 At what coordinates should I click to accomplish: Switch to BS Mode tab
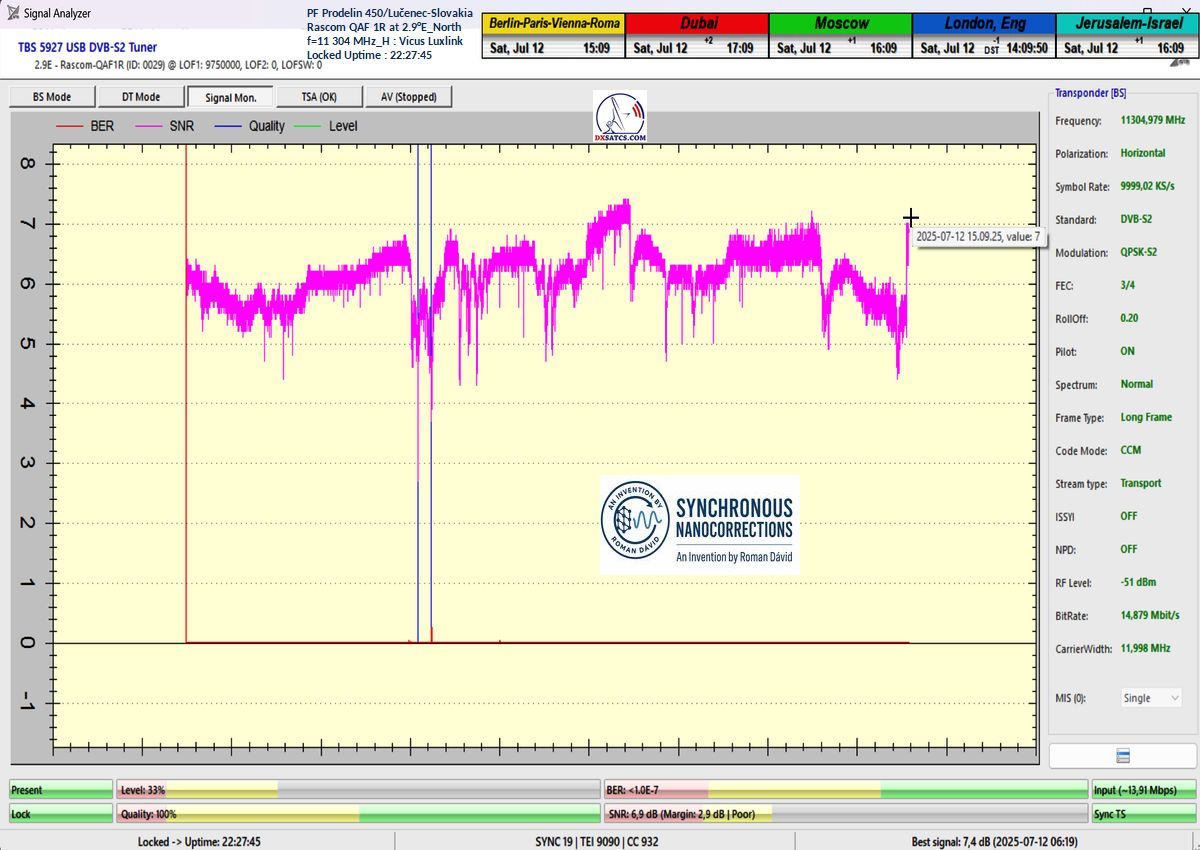tap(52, 97)
